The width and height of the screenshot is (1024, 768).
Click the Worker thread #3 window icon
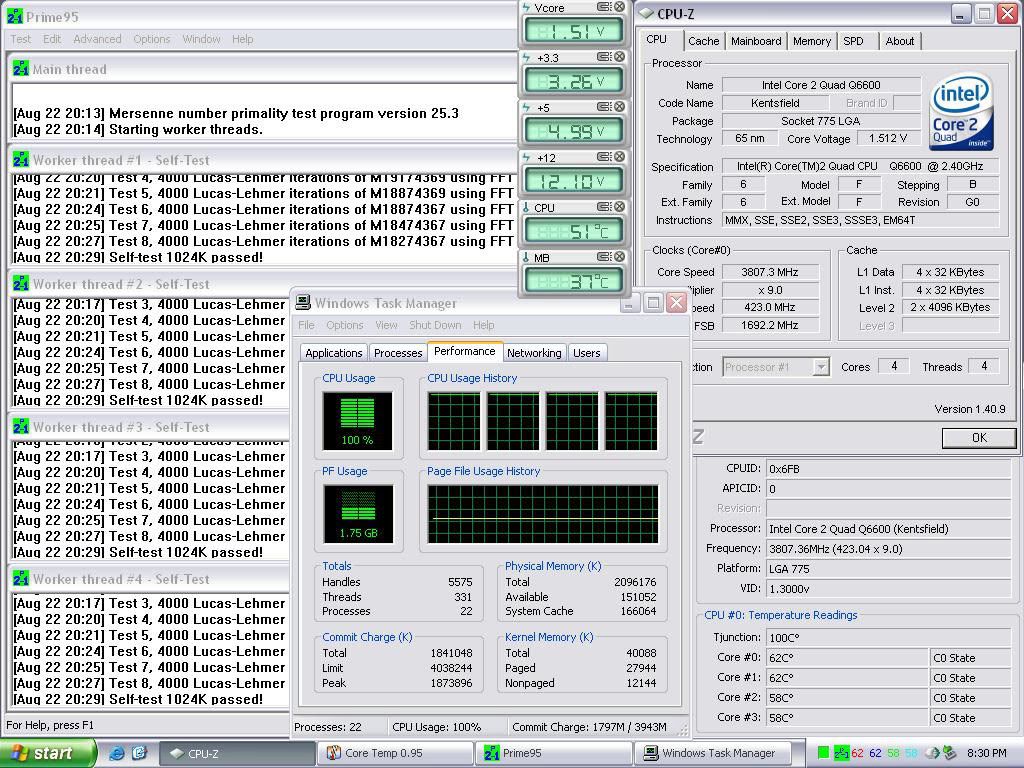(x=21, y=426)
